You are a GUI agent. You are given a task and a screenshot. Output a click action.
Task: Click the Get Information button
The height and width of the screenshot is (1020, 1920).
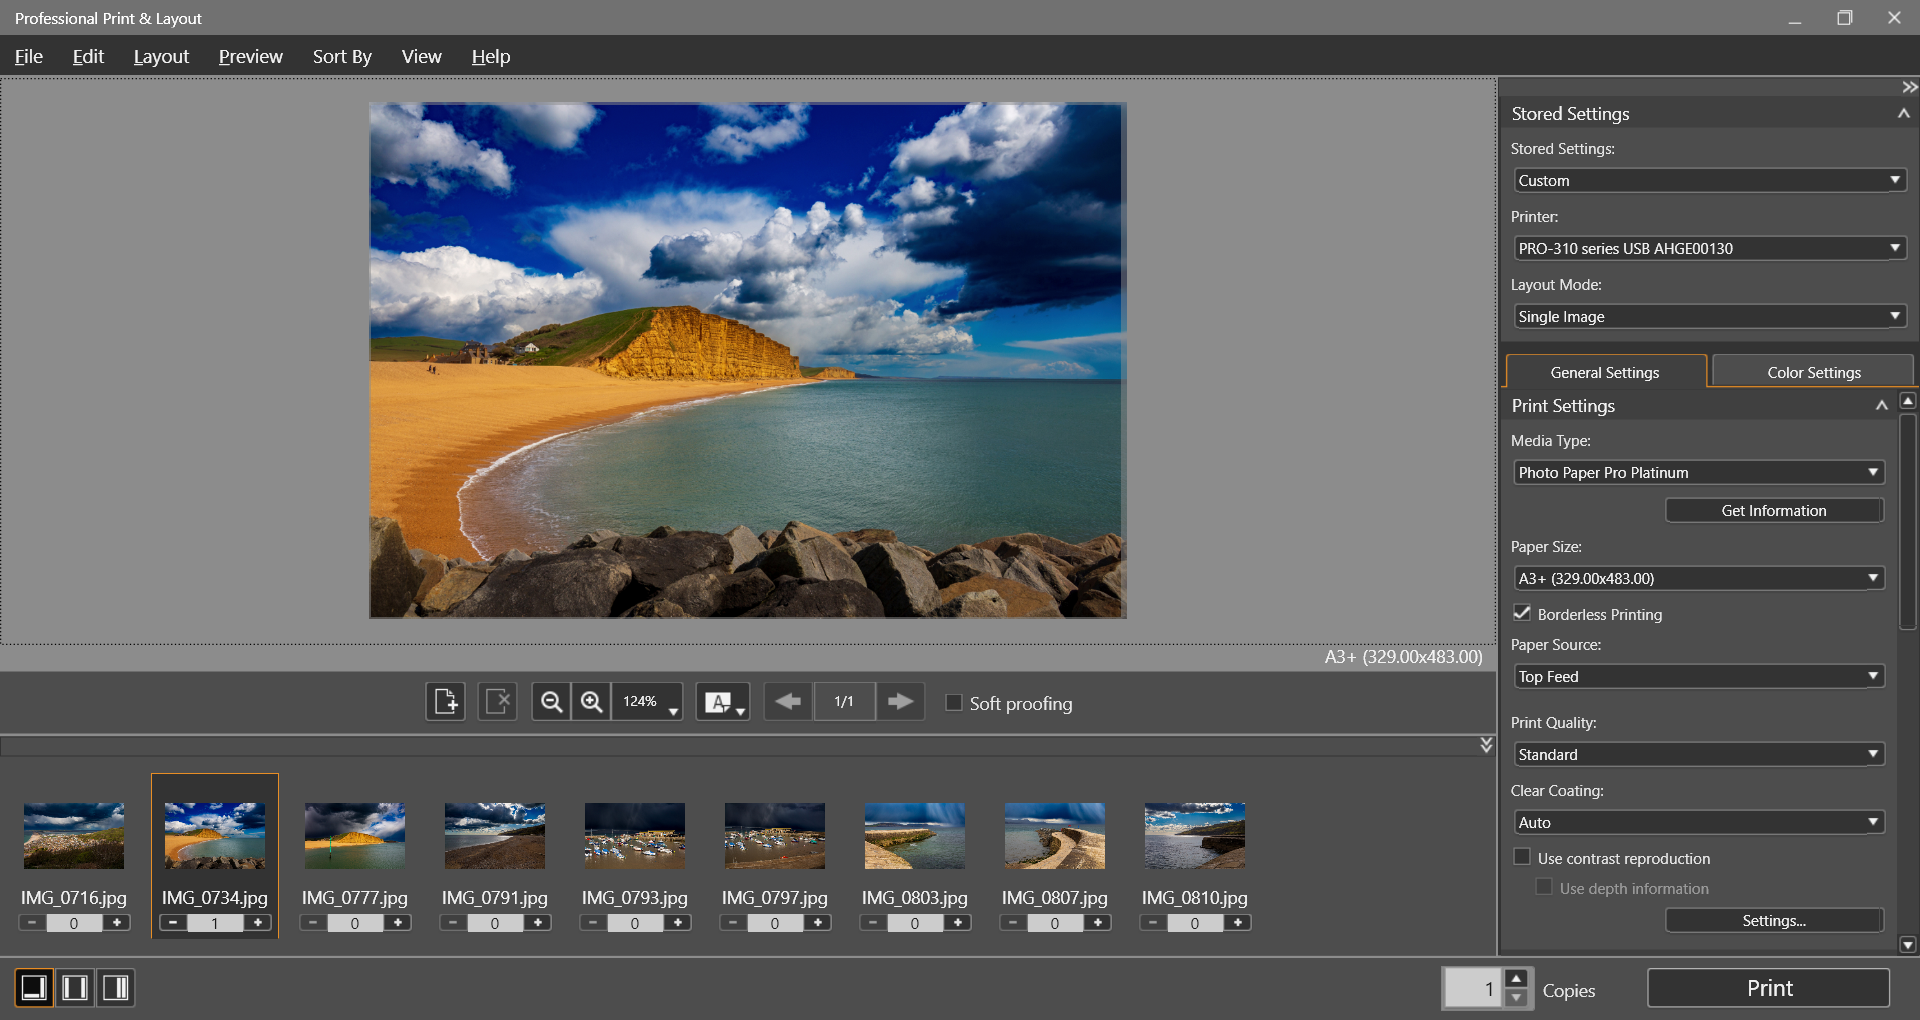pos(1774,510)
